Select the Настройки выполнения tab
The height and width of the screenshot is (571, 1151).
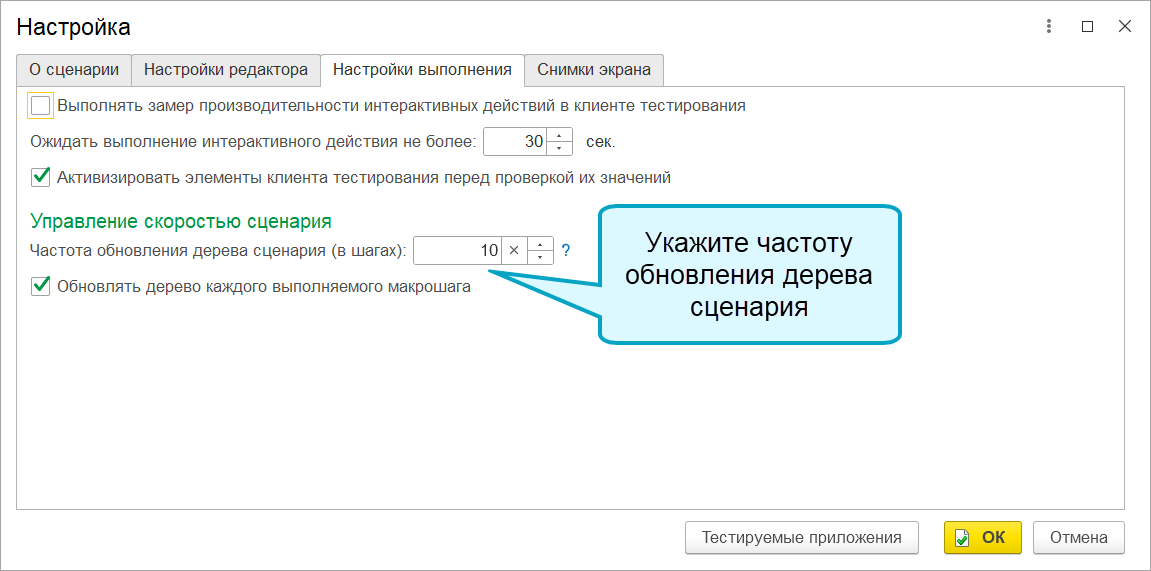click(422, 70)
